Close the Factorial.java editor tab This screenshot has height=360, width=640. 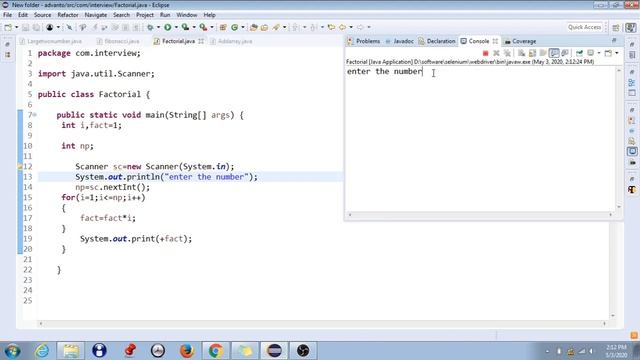(x=201, y=41)
